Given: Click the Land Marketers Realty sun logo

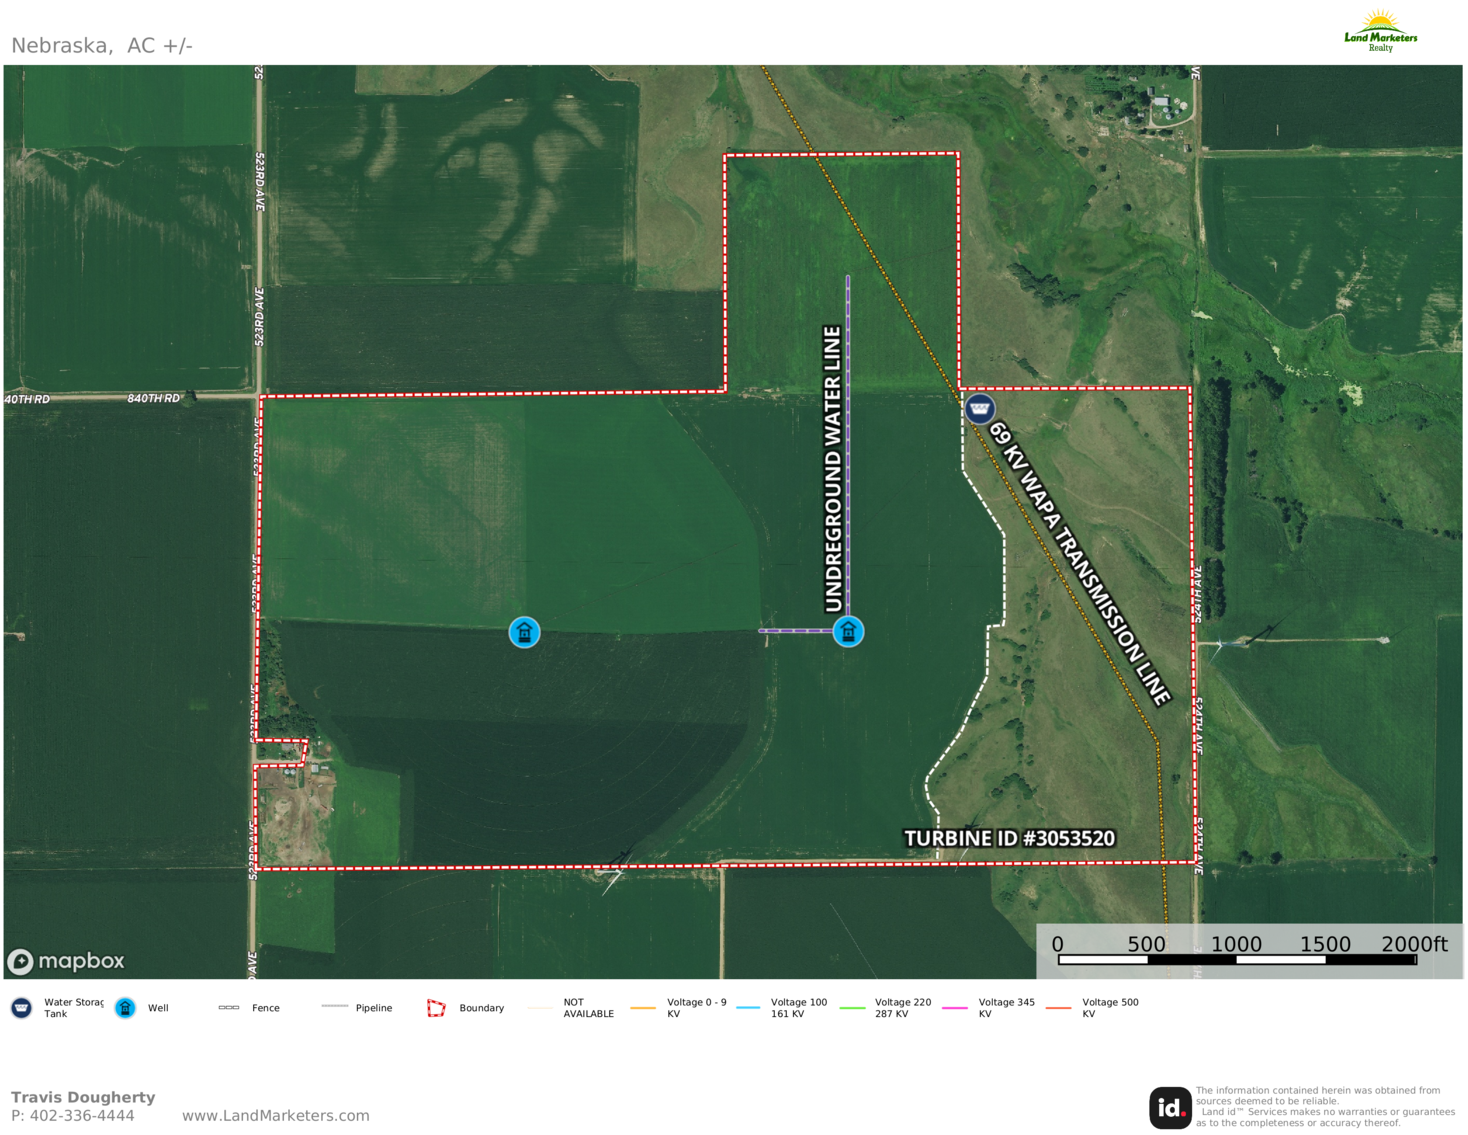Looking at the screenshot, I should click(1381, 22).
